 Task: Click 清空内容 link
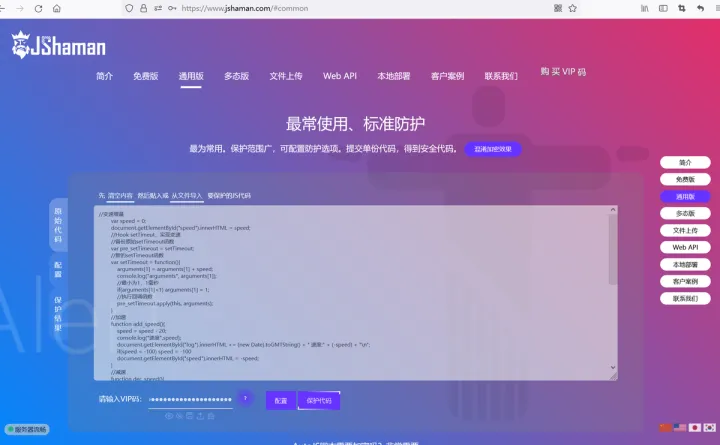click(x=120, y=196)
